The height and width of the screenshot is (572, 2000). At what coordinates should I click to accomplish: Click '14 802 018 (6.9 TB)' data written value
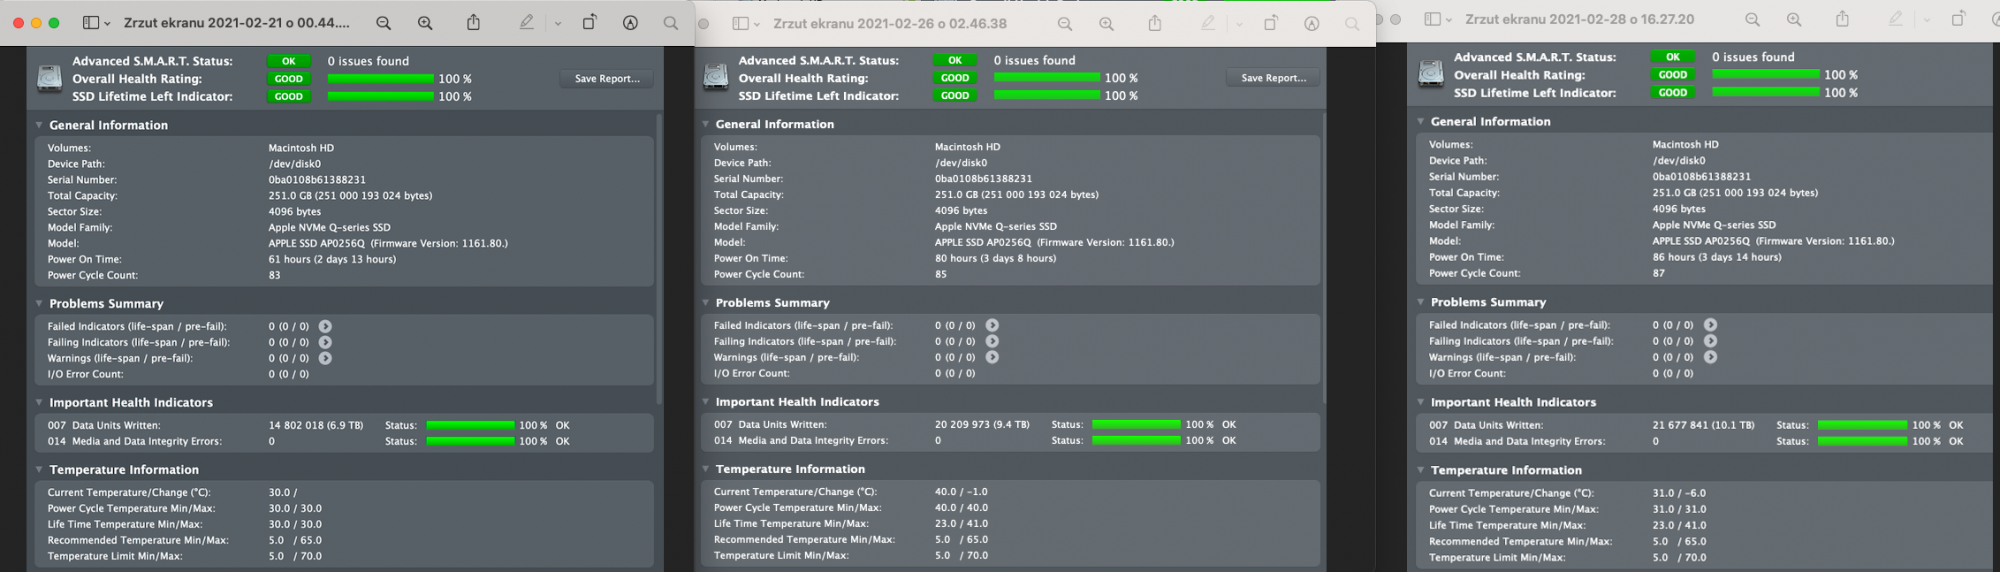pos(315,425)
